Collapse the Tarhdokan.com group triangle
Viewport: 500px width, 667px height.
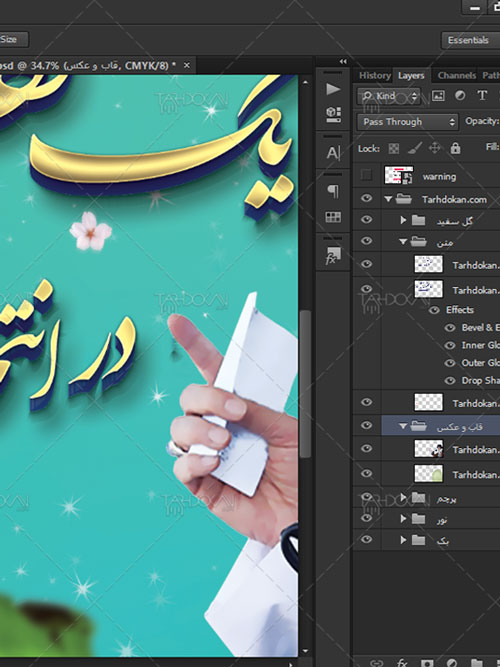pos(388,199)
